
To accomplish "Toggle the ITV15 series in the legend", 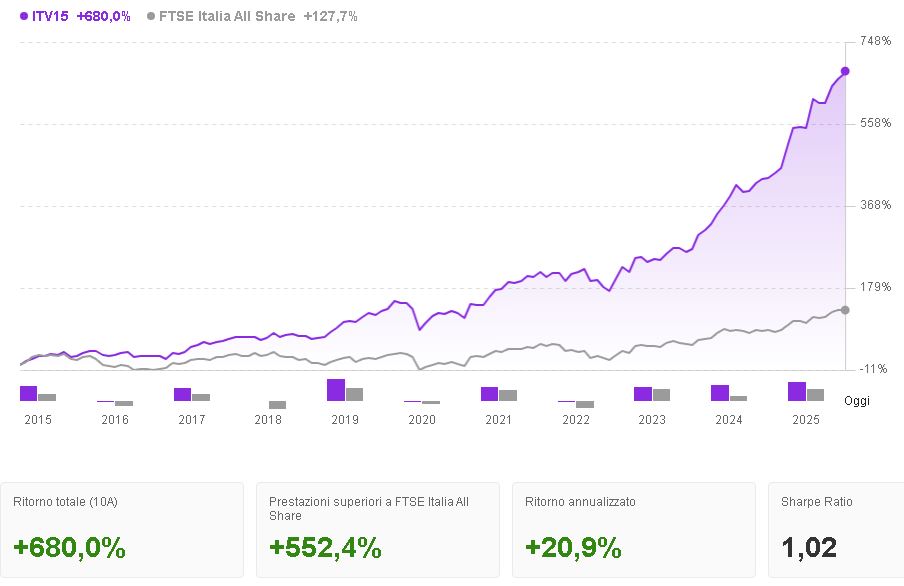I will 50,16.
